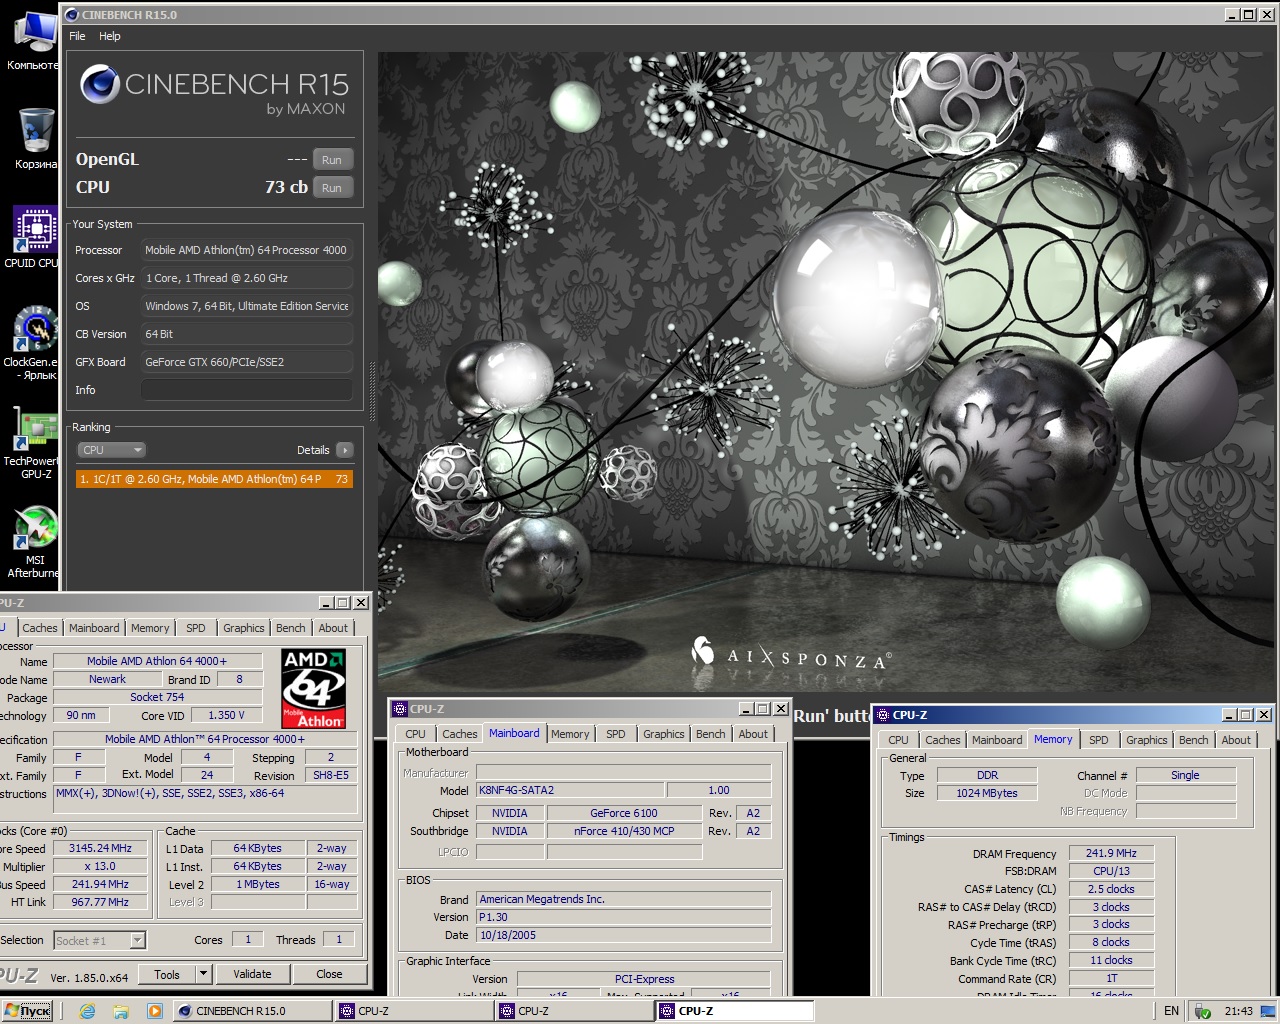This screenshot has height=1024, width=1280.
Task: Open the ranking CPU dropdown
Action: (112, 450)
